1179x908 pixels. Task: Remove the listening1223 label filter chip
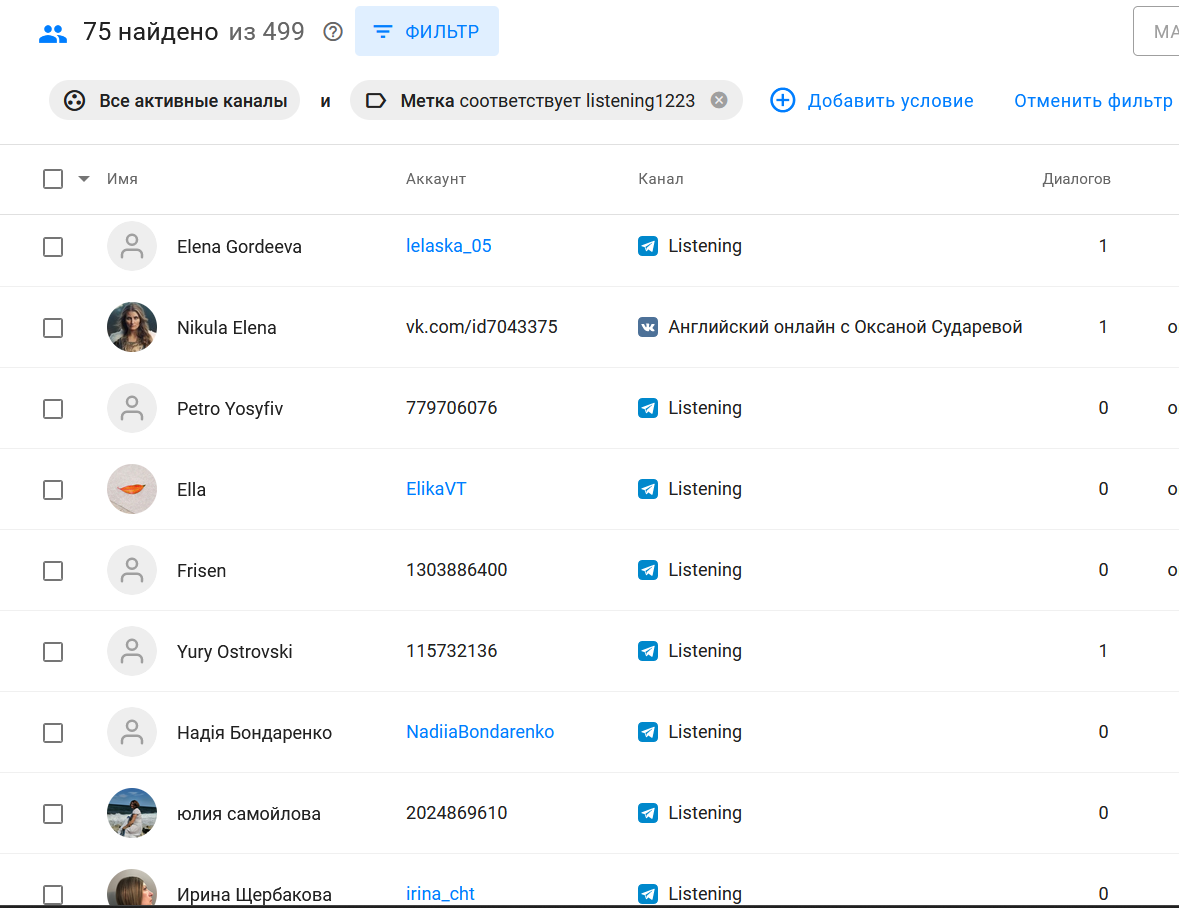coord(718,100)
